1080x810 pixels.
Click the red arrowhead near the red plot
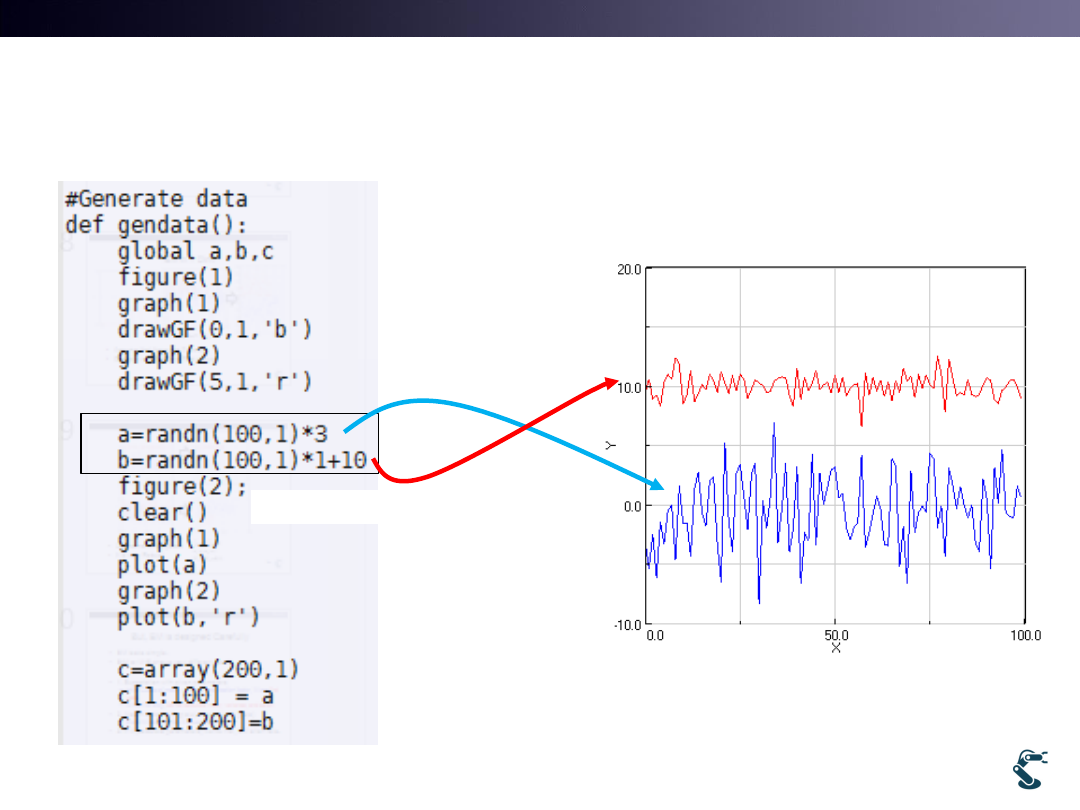611,382
